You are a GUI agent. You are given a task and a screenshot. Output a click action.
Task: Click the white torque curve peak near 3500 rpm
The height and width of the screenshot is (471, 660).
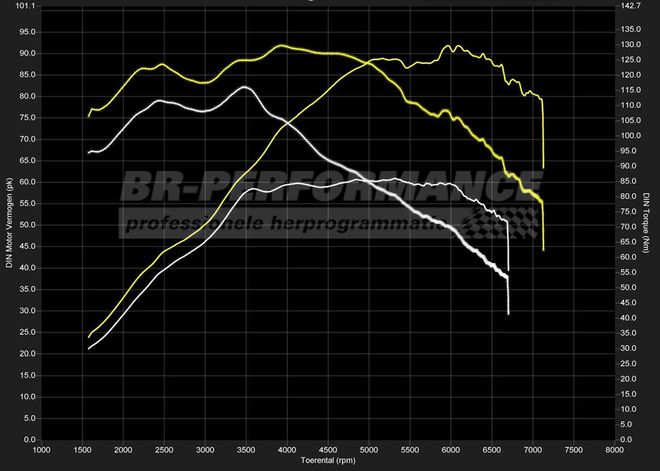[244, 88]
